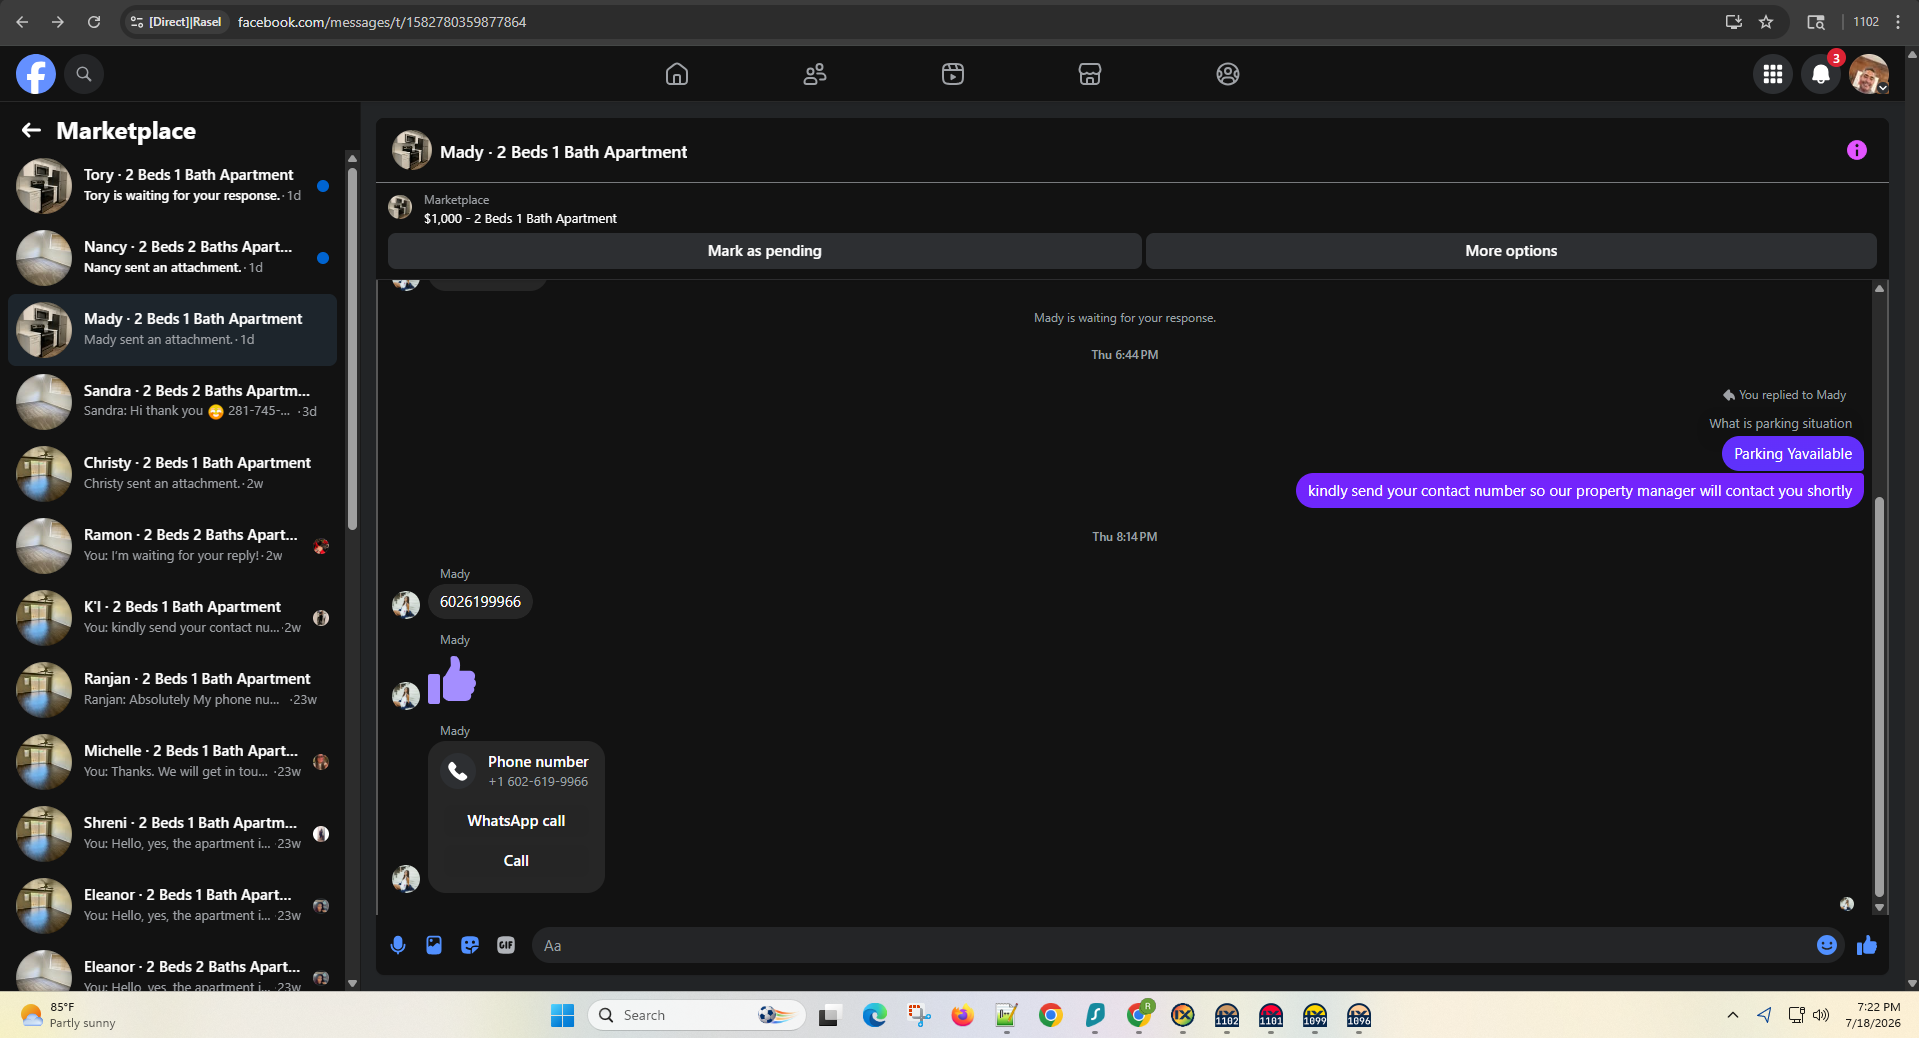Open the Marketplace storefront icon
The image size is (1919, 1038).
pos(1090,74)
